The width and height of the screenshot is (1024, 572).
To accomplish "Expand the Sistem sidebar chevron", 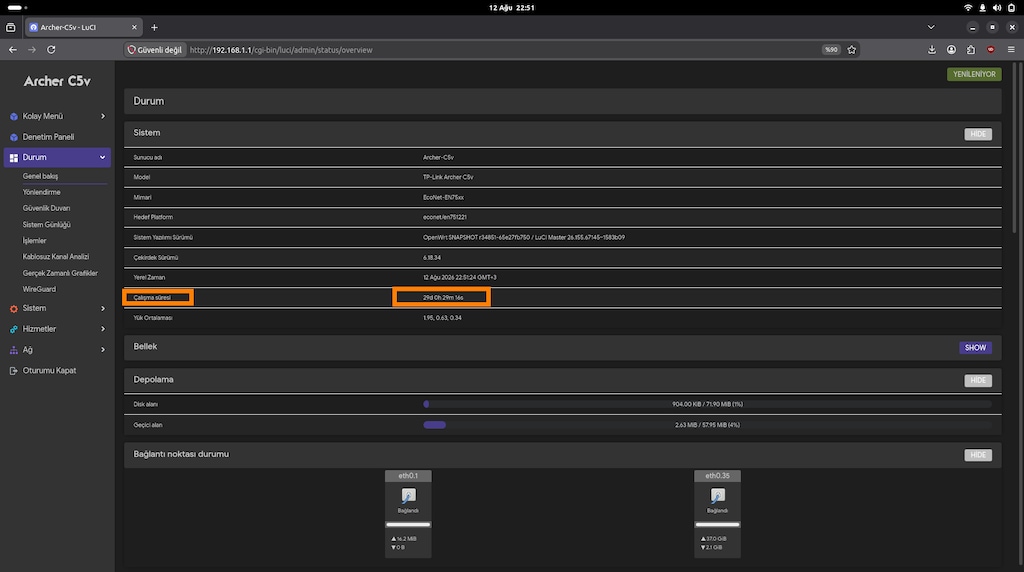I will [x=103, y=308].
